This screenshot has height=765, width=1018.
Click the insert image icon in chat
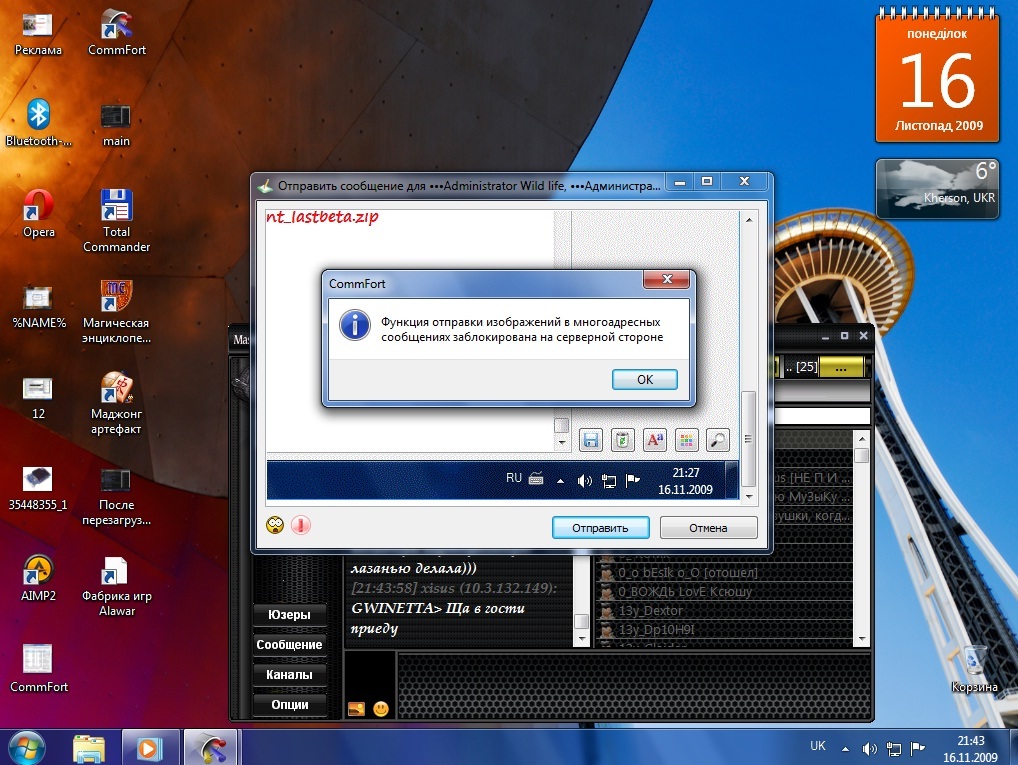pyautogui.click(x=356, y=709)
